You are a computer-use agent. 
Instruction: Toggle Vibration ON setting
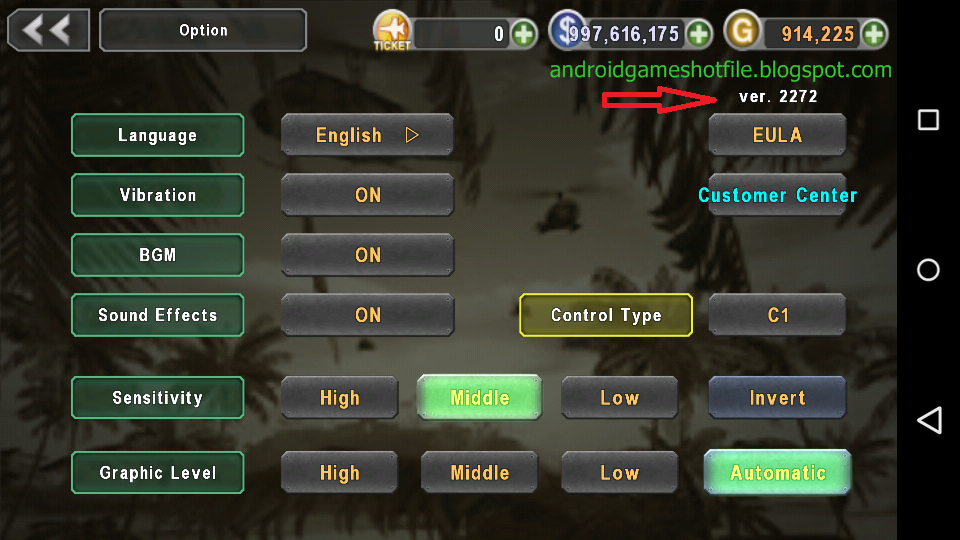[367, 195]
